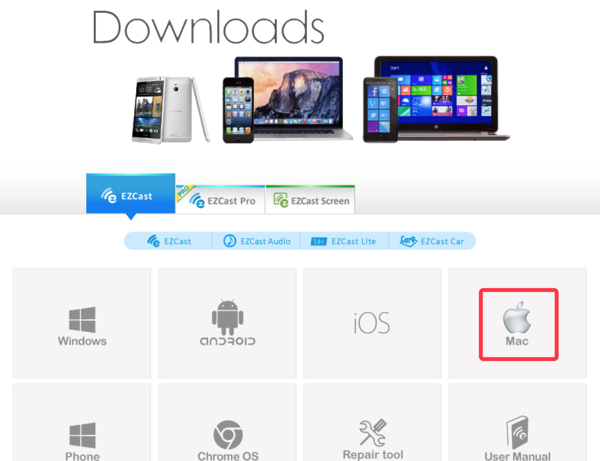This screenshot has width=600, height=461.
Task: Select EZCast Car sub-category
Action: pos(432,241)
